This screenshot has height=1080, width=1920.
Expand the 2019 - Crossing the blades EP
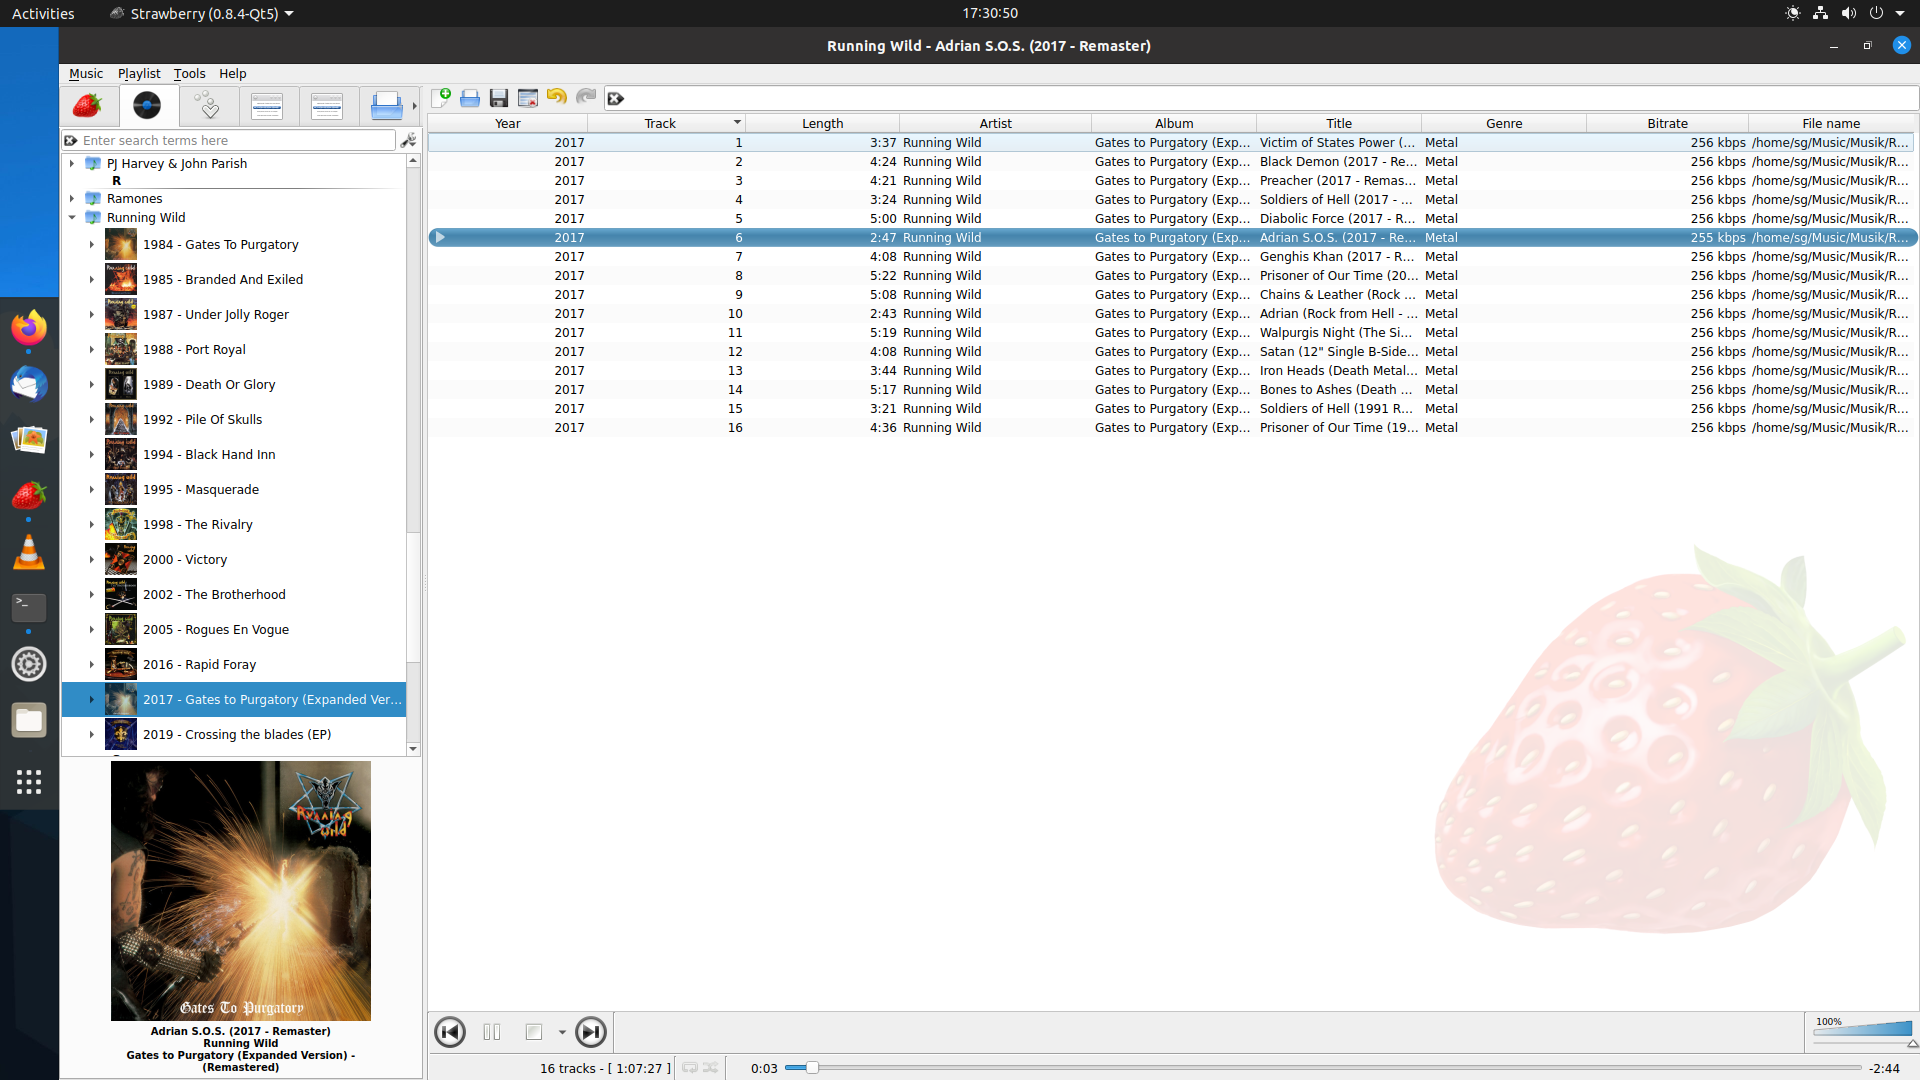(x=91, y=733)
